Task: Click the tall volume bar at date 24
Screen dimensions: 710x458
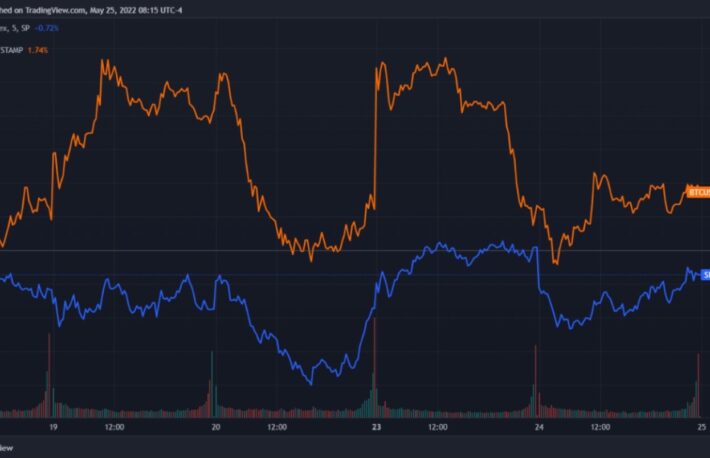Action: point(536,381)
